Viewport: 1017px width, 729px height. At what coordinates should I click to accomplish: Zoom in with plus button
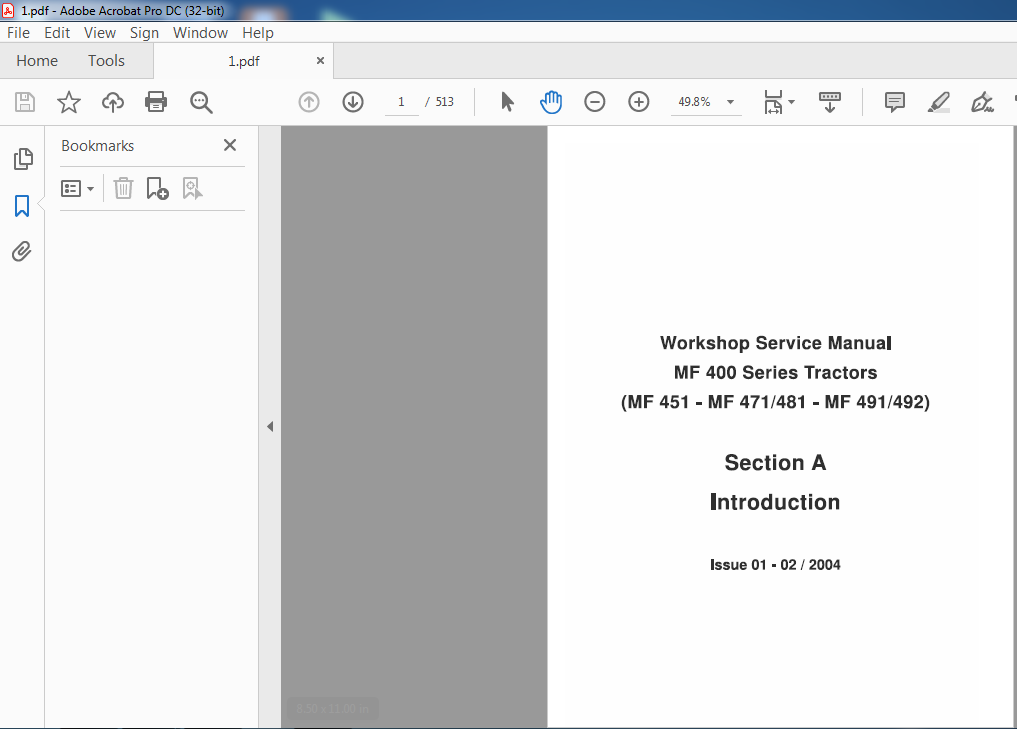[x=638, y=102]
